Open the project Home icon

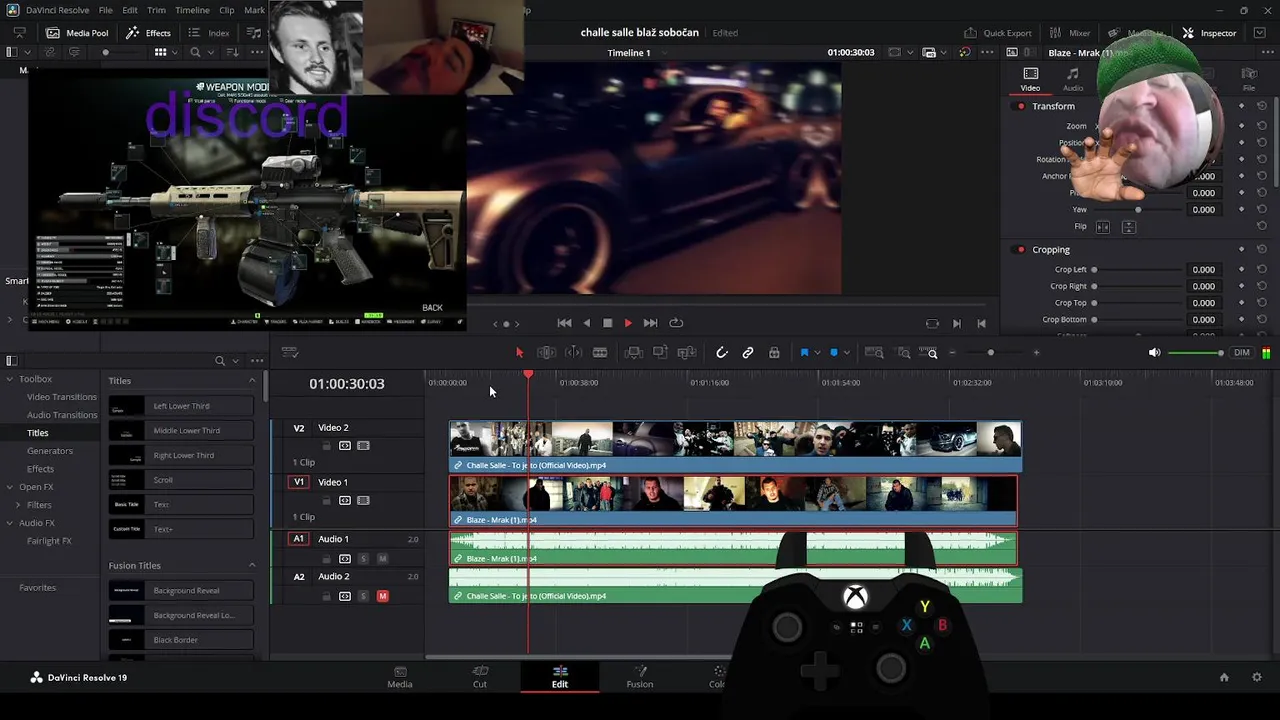pyautogui.click(x=1224, y=678)
